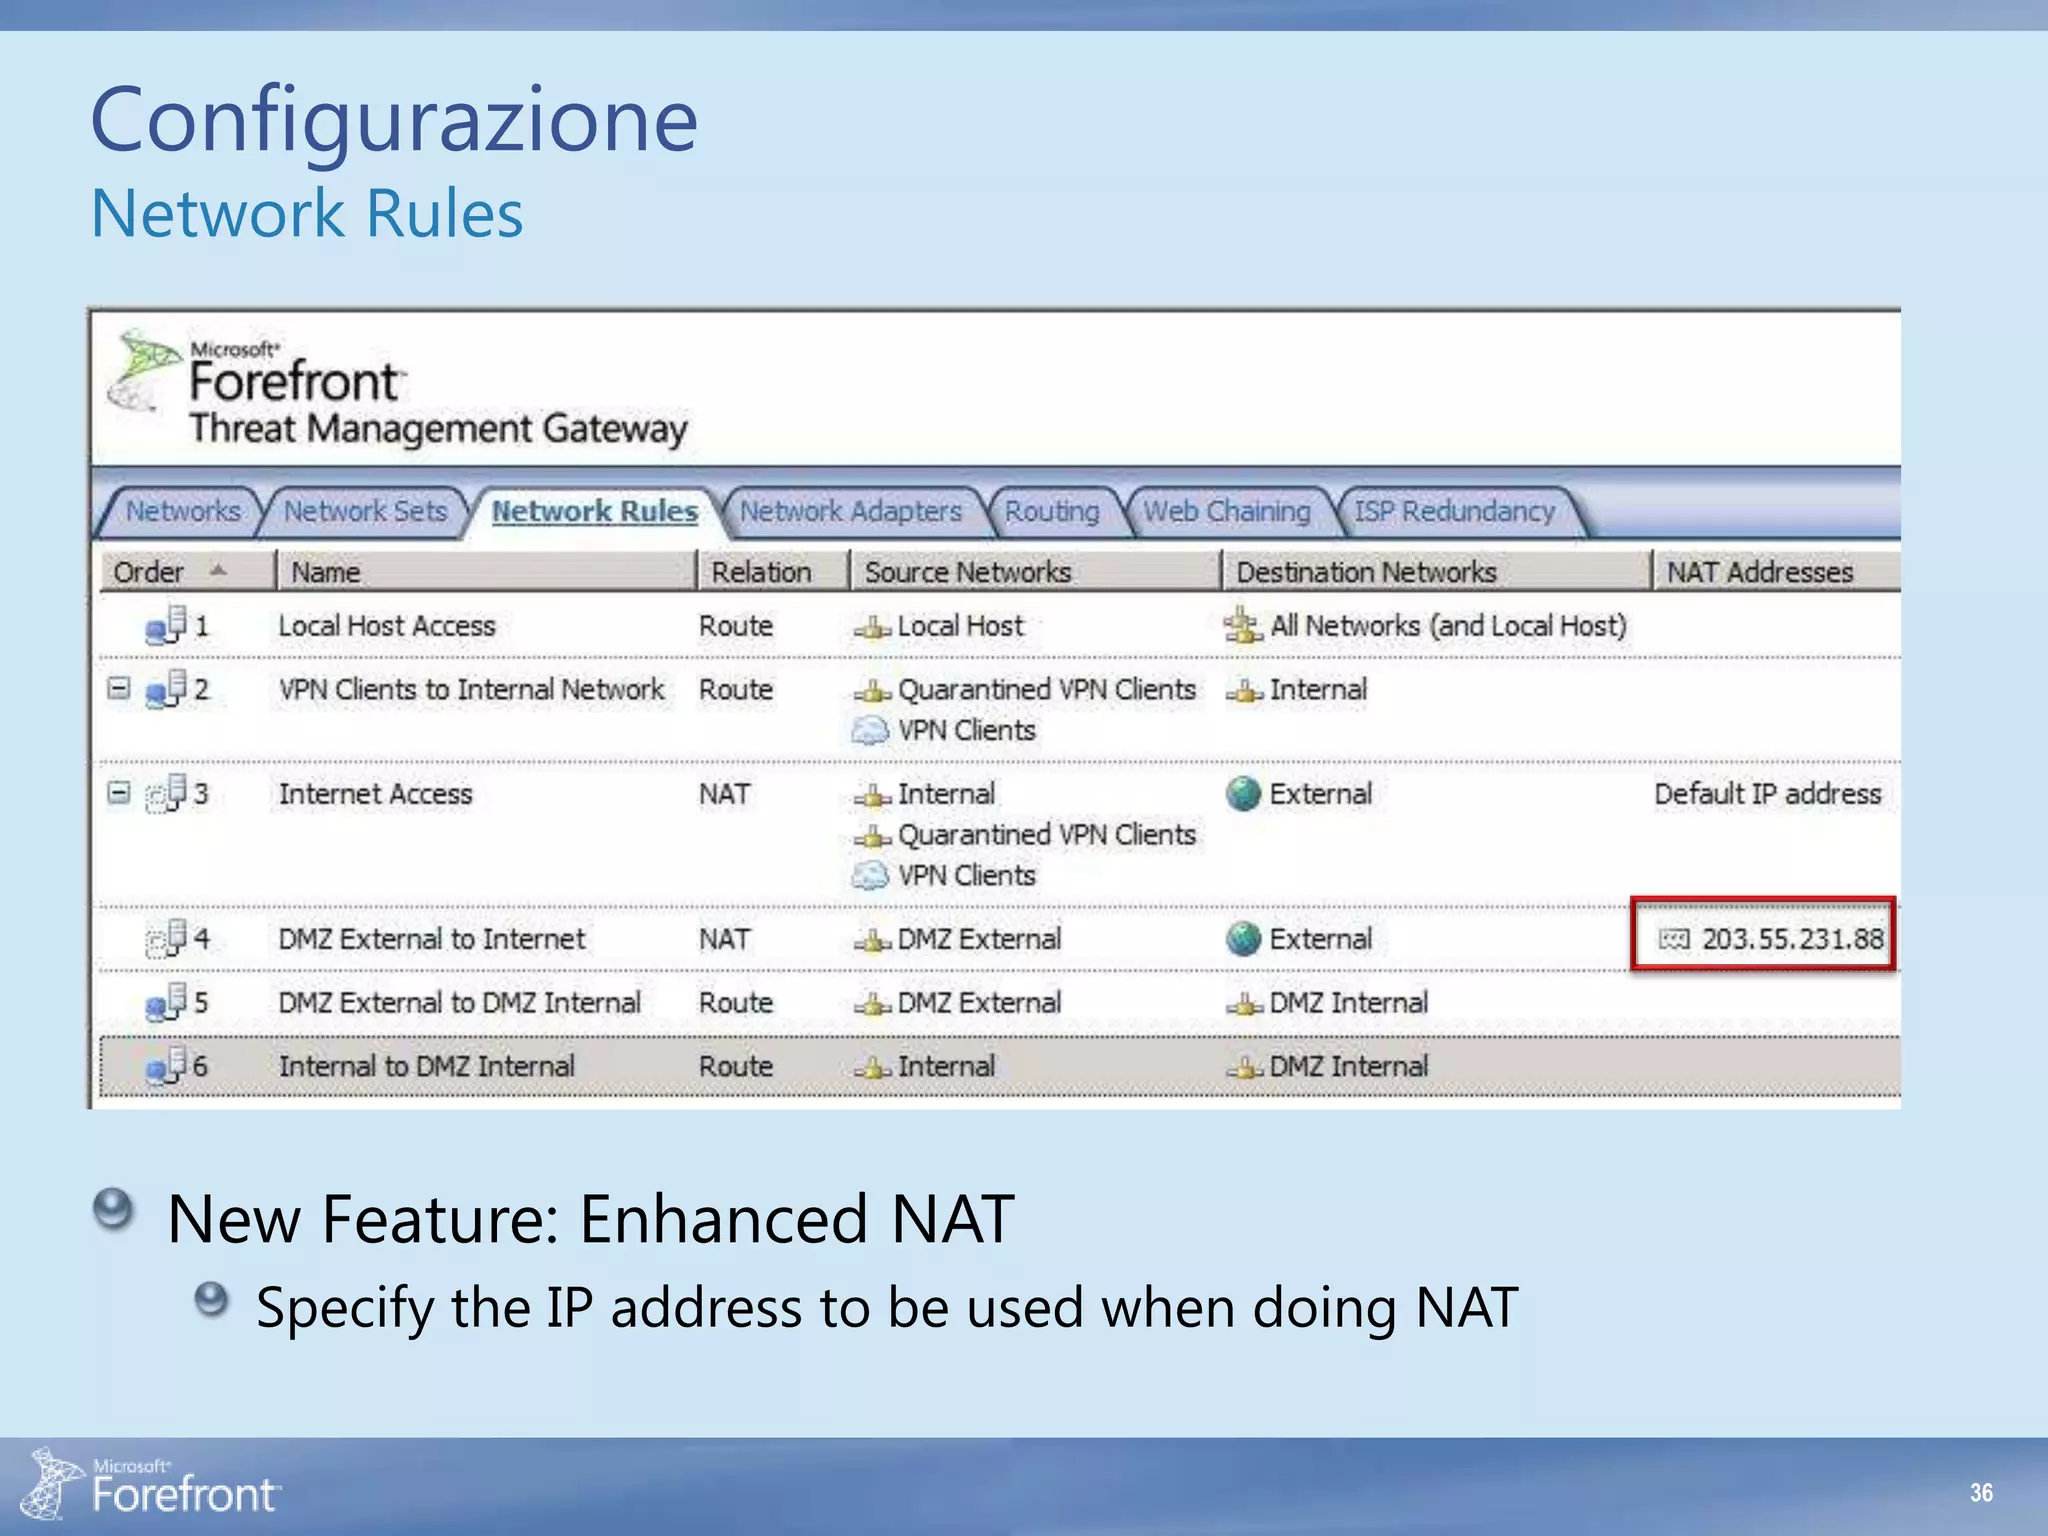
Task: Click the Source Networks column header
Action: point(1035,572)
